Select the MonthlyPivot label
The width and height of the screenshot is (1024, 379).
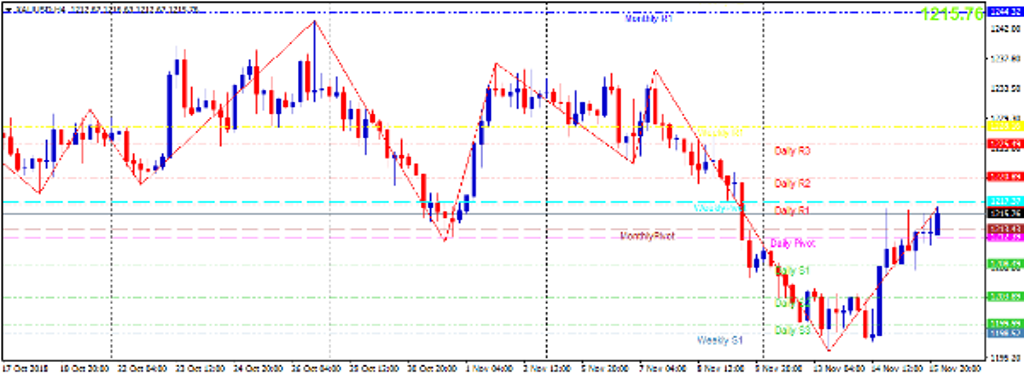pyautogui.click(x=647, y=235)
